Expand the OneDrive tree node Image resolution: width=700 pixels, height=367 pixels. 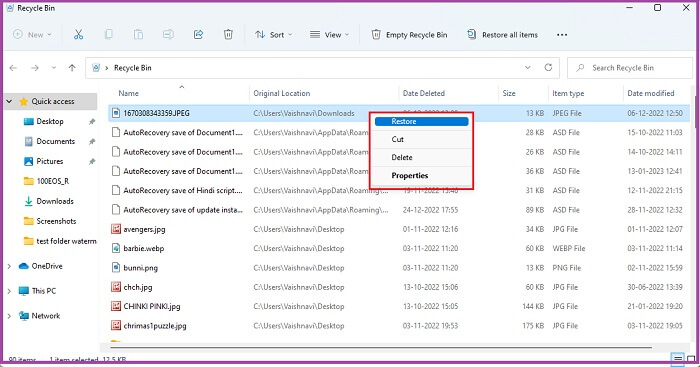9,266
